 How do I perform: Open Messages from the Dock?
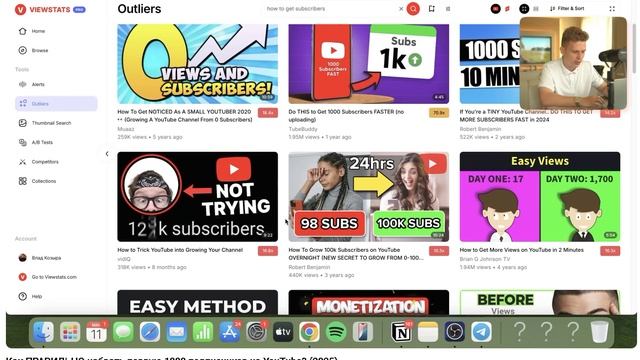click(123, 331)
